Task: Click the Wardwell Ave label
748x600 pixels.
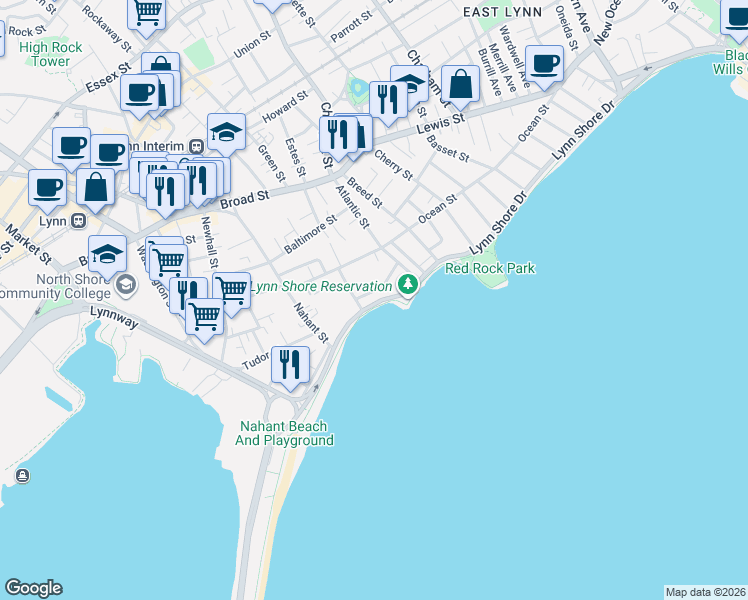Action: coord(514,57)
